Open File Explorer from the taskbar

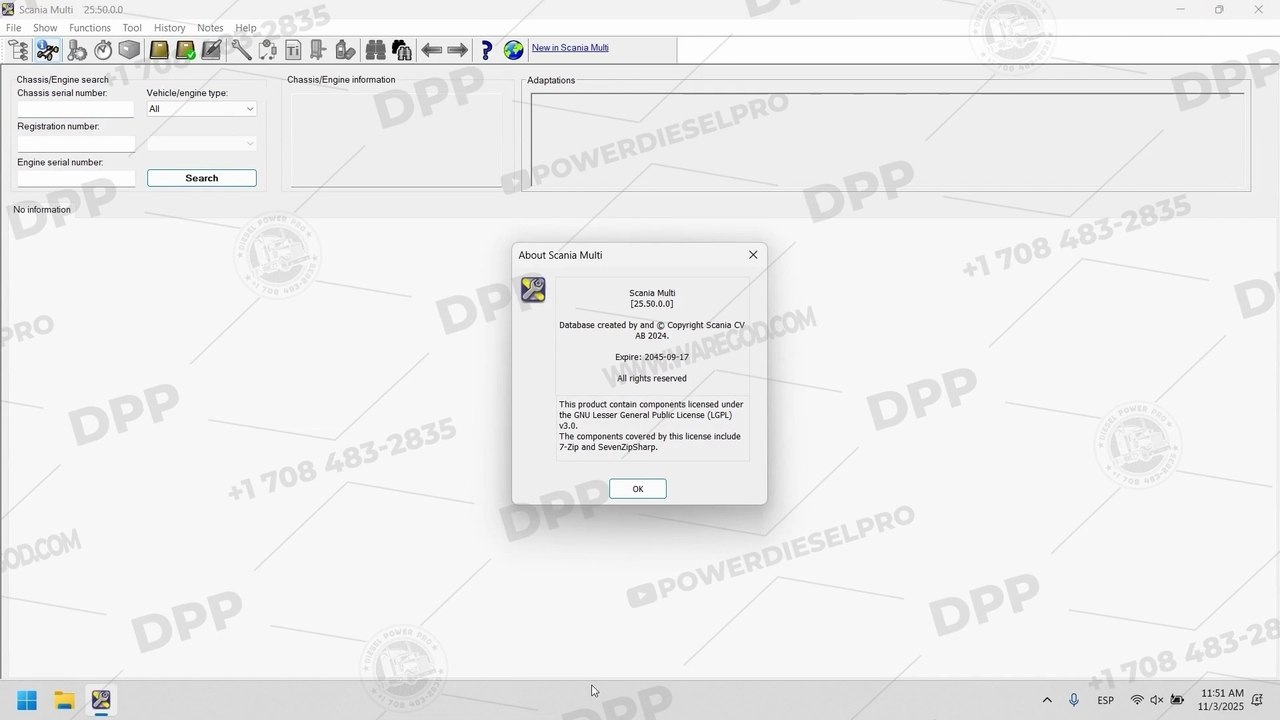64,700
